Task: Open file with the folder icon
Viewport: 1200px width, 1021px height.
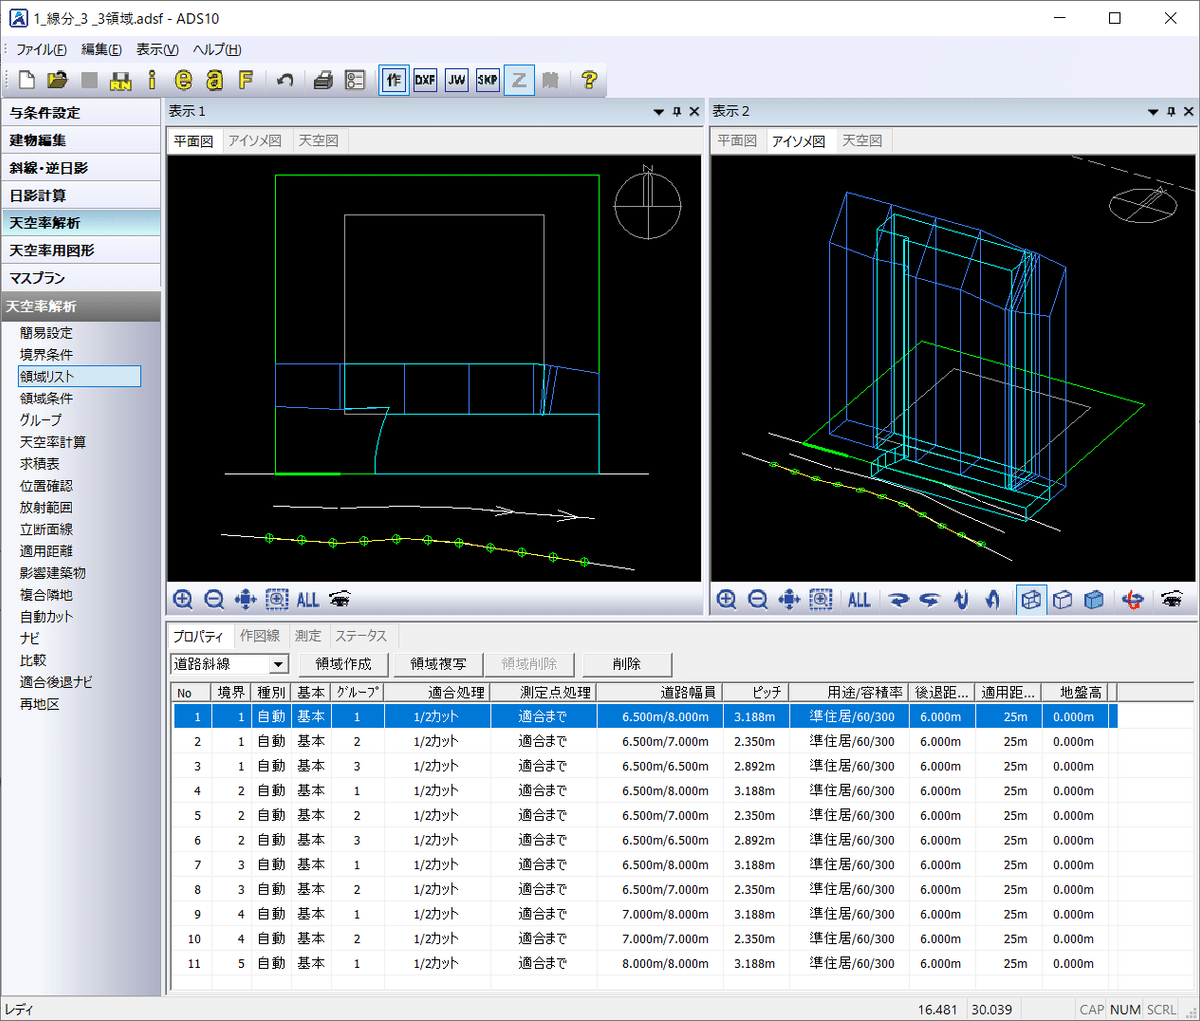Action: point(58,80)
